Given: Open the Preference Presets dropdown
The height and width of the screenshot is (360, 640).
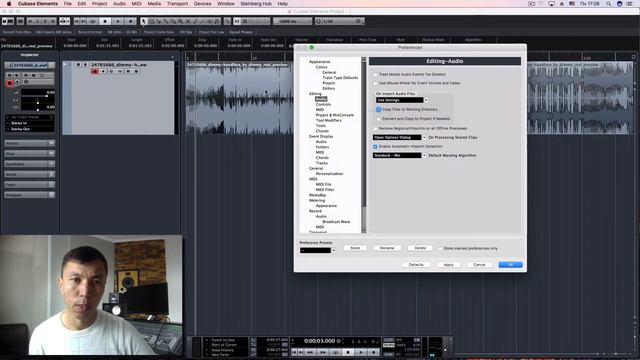Looking at the screenshot, I should click(x=318, y=250).
